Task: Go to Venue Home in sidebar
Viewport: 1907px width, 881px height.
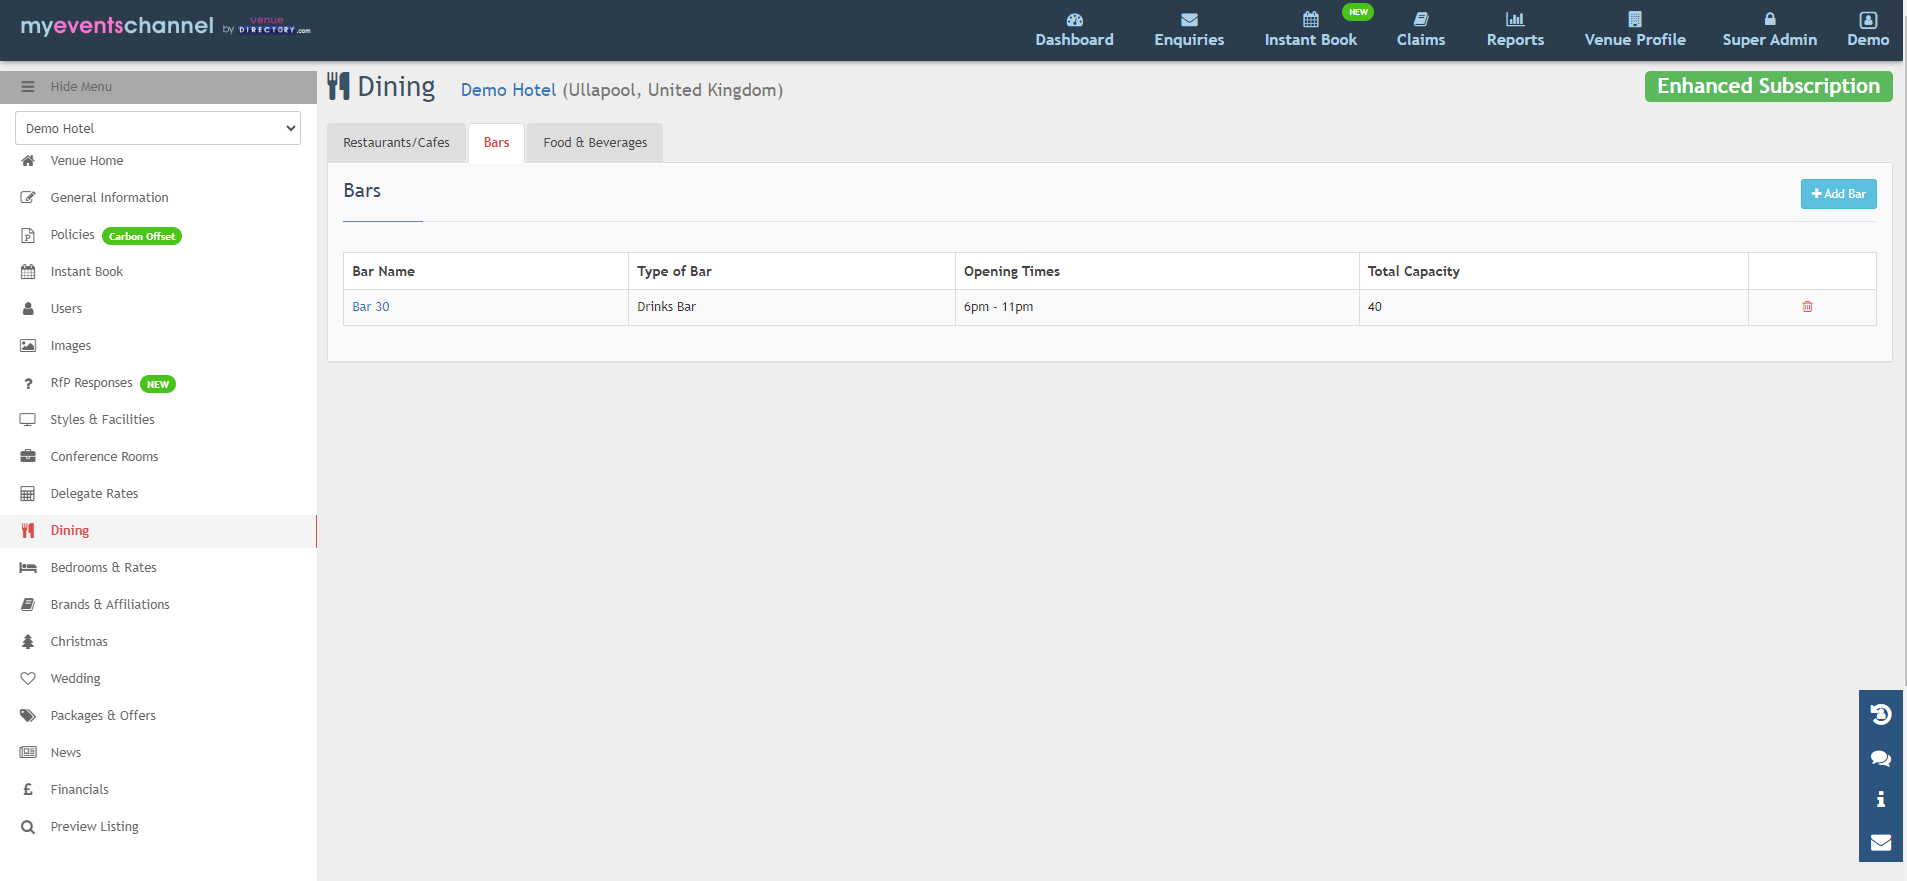Action: coord(87,161)
